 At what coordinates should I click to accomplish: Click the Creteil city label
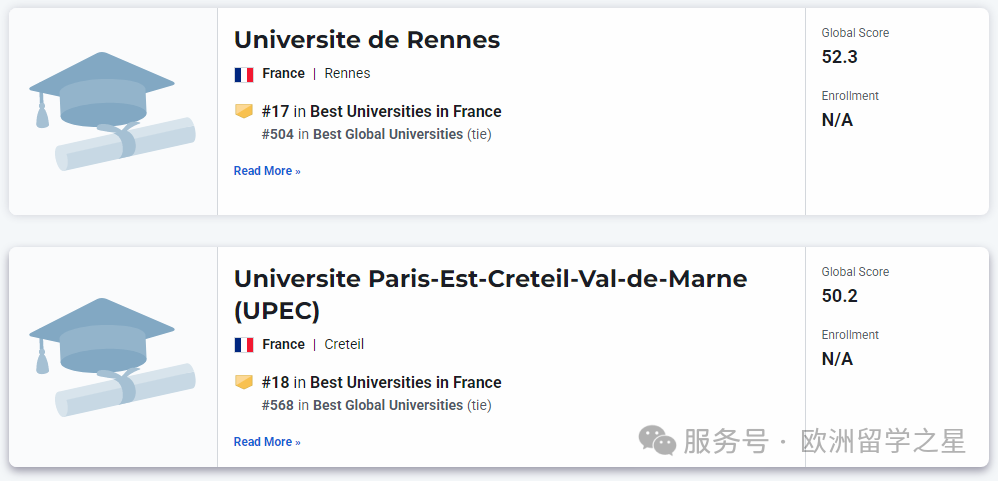[x=344, y=344]
